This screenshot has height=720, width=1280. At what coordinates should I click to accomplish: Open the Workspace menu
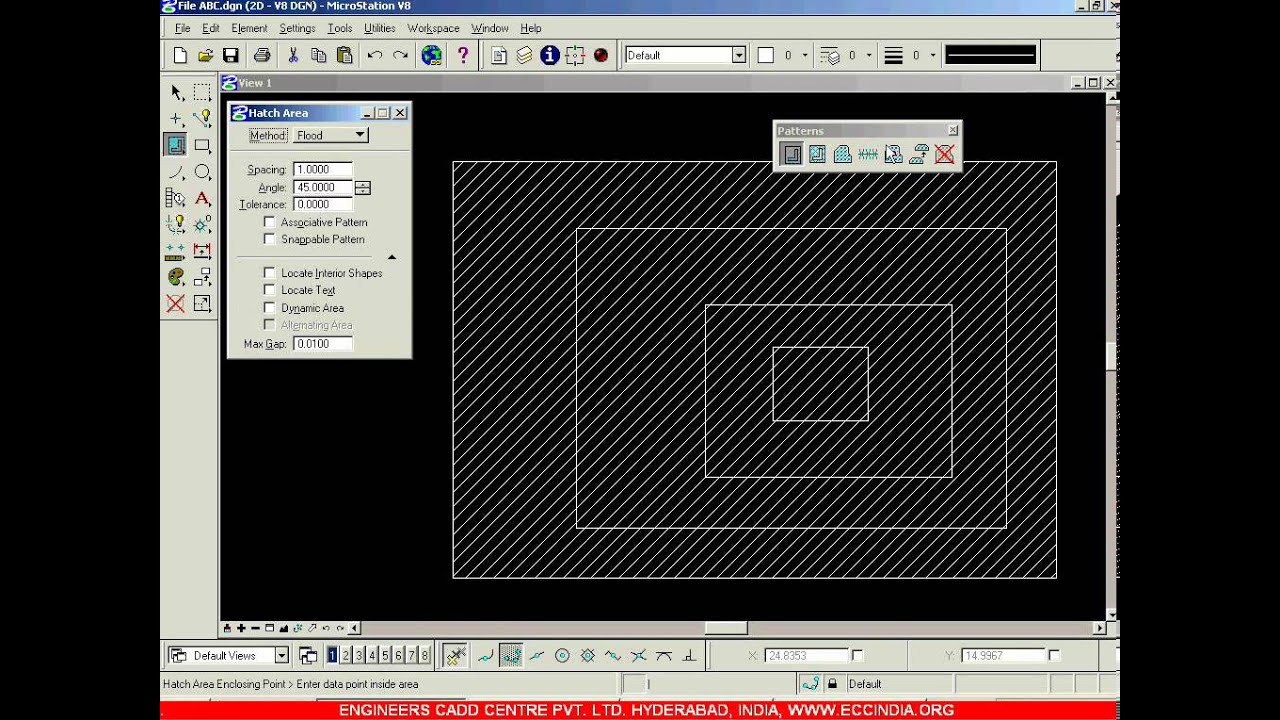(433, 29)
